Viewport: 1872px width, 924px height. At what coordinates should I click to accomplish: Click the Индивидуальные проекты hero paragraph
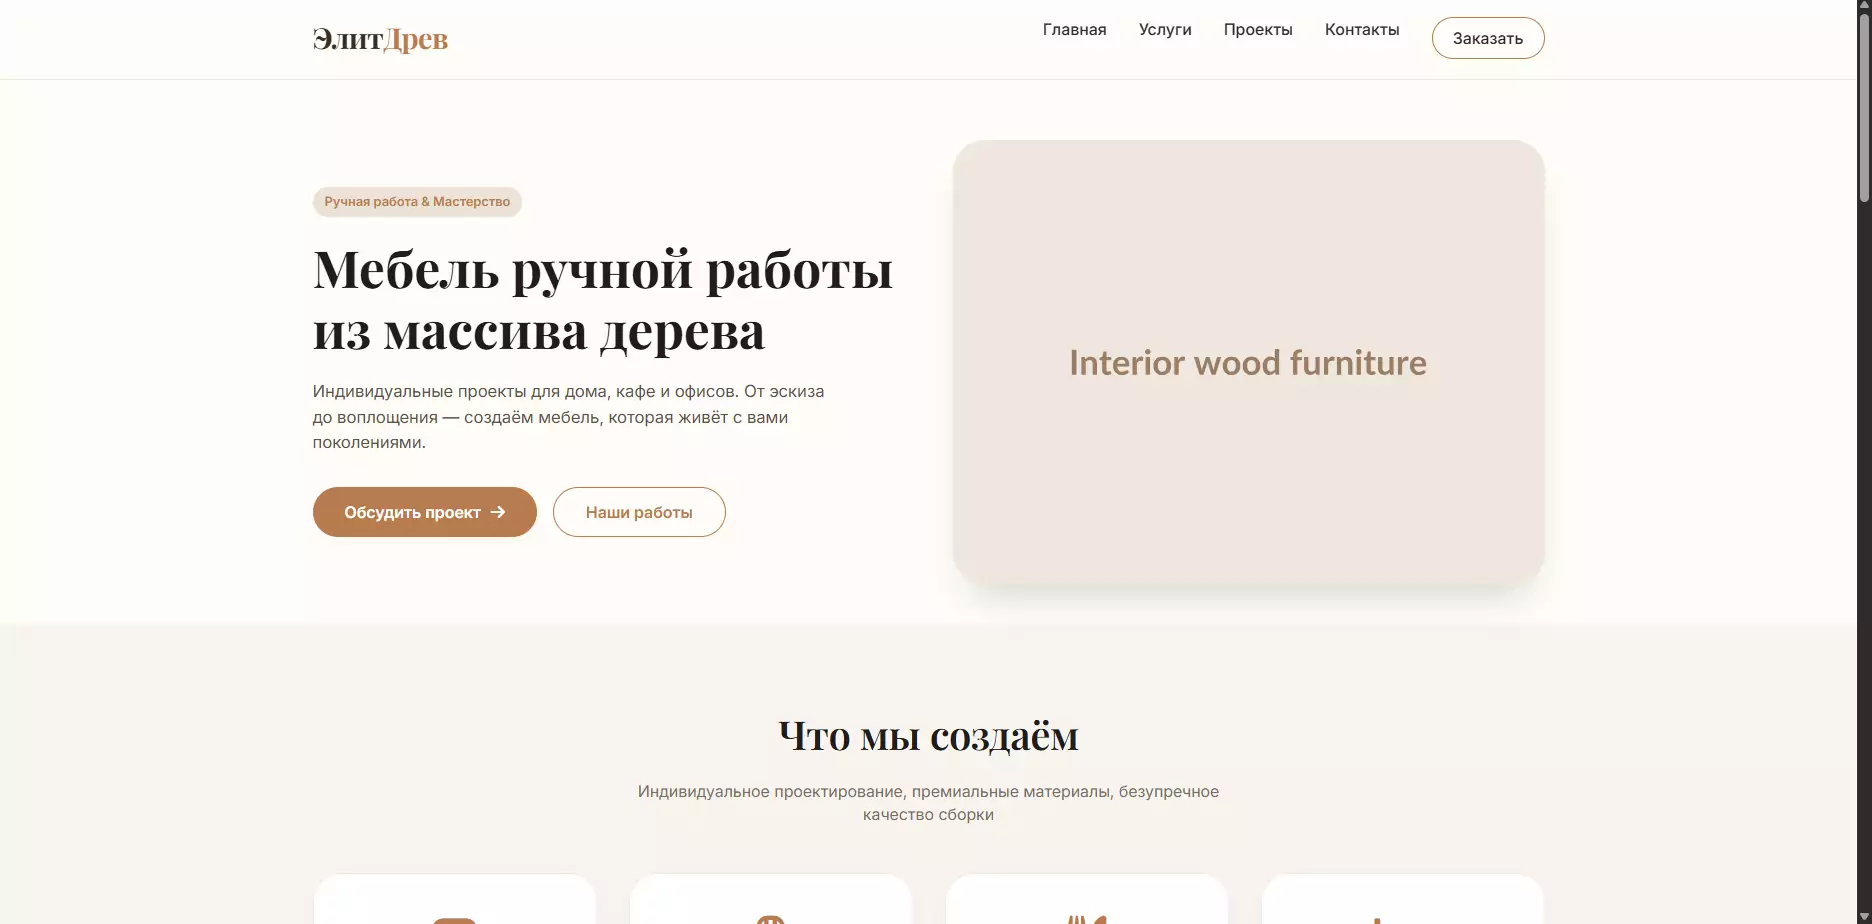[x=568, y=417]
